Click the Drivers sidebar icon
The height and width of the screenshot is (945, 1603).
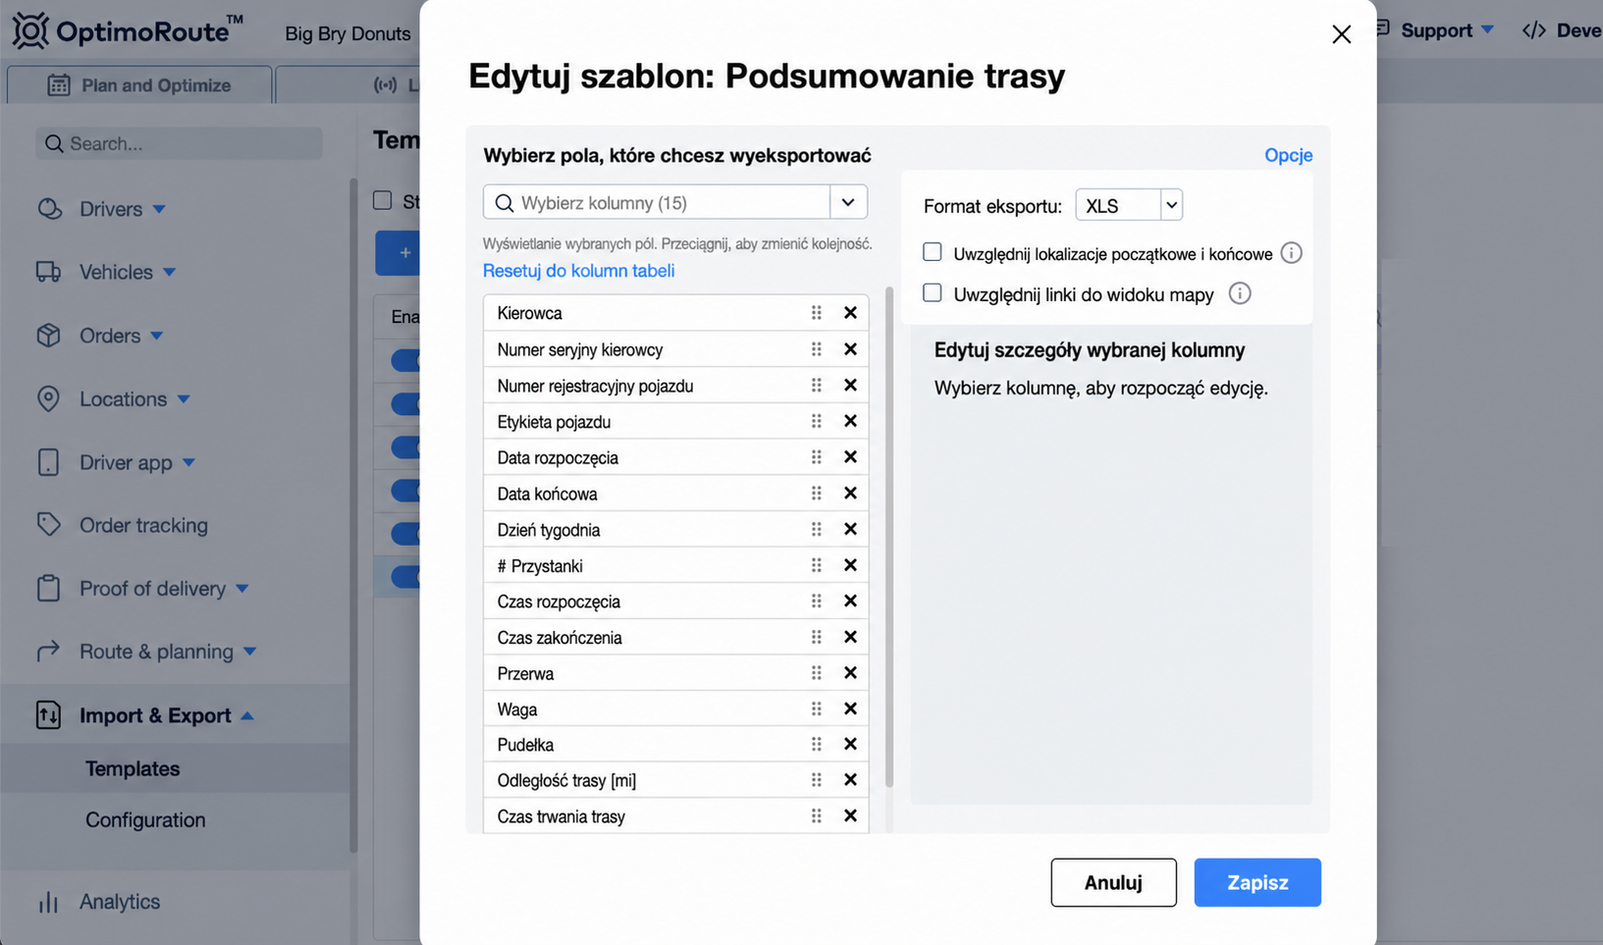coord(49,209)
